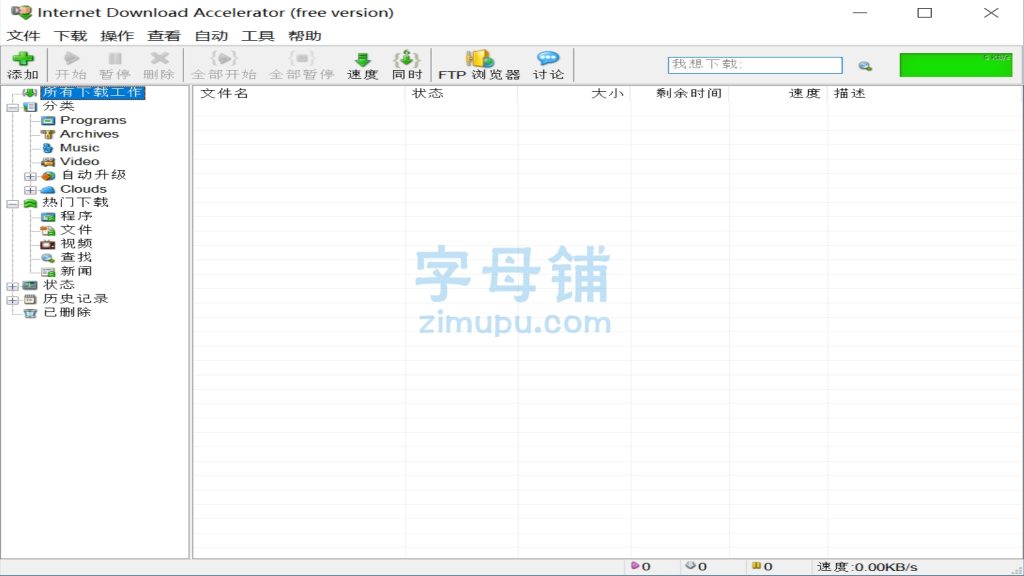1024x576 pixels.
Task: Select 所有下载工作 in the tree
Action: point(93,93)
